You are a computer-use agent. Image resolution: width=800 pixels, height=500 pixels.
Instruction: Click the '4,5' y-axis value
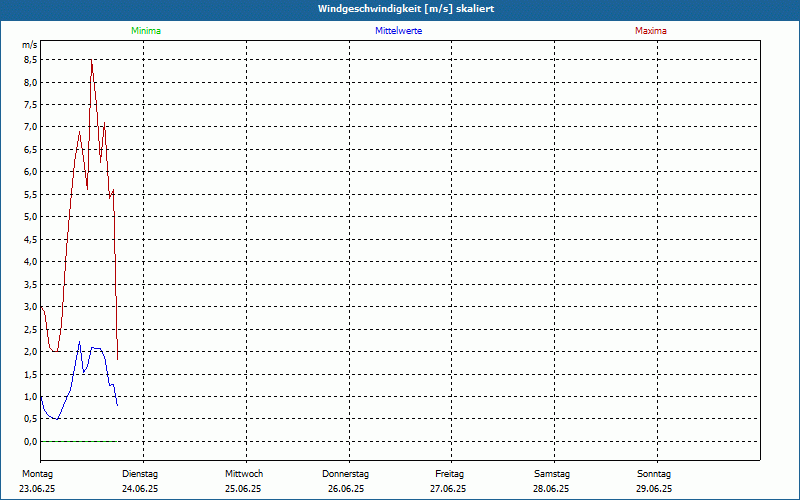tap(31, 239)
